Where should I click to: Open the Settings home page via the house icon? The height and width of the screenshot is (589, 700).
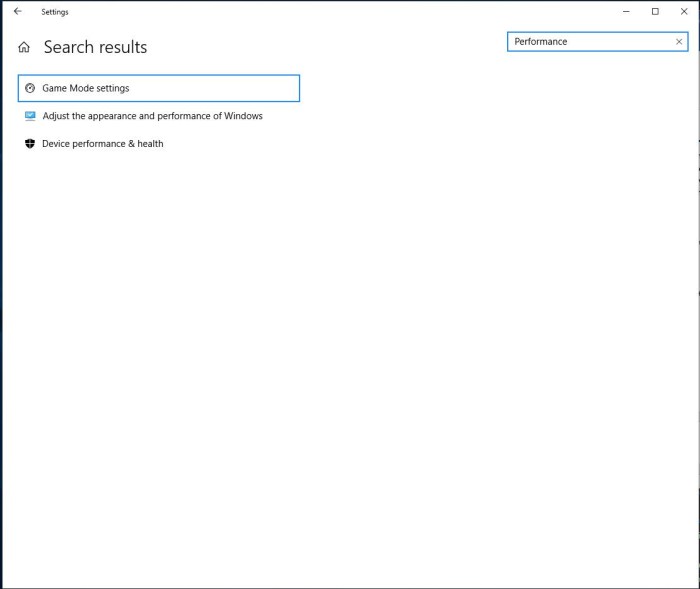[x=24, y=47]
